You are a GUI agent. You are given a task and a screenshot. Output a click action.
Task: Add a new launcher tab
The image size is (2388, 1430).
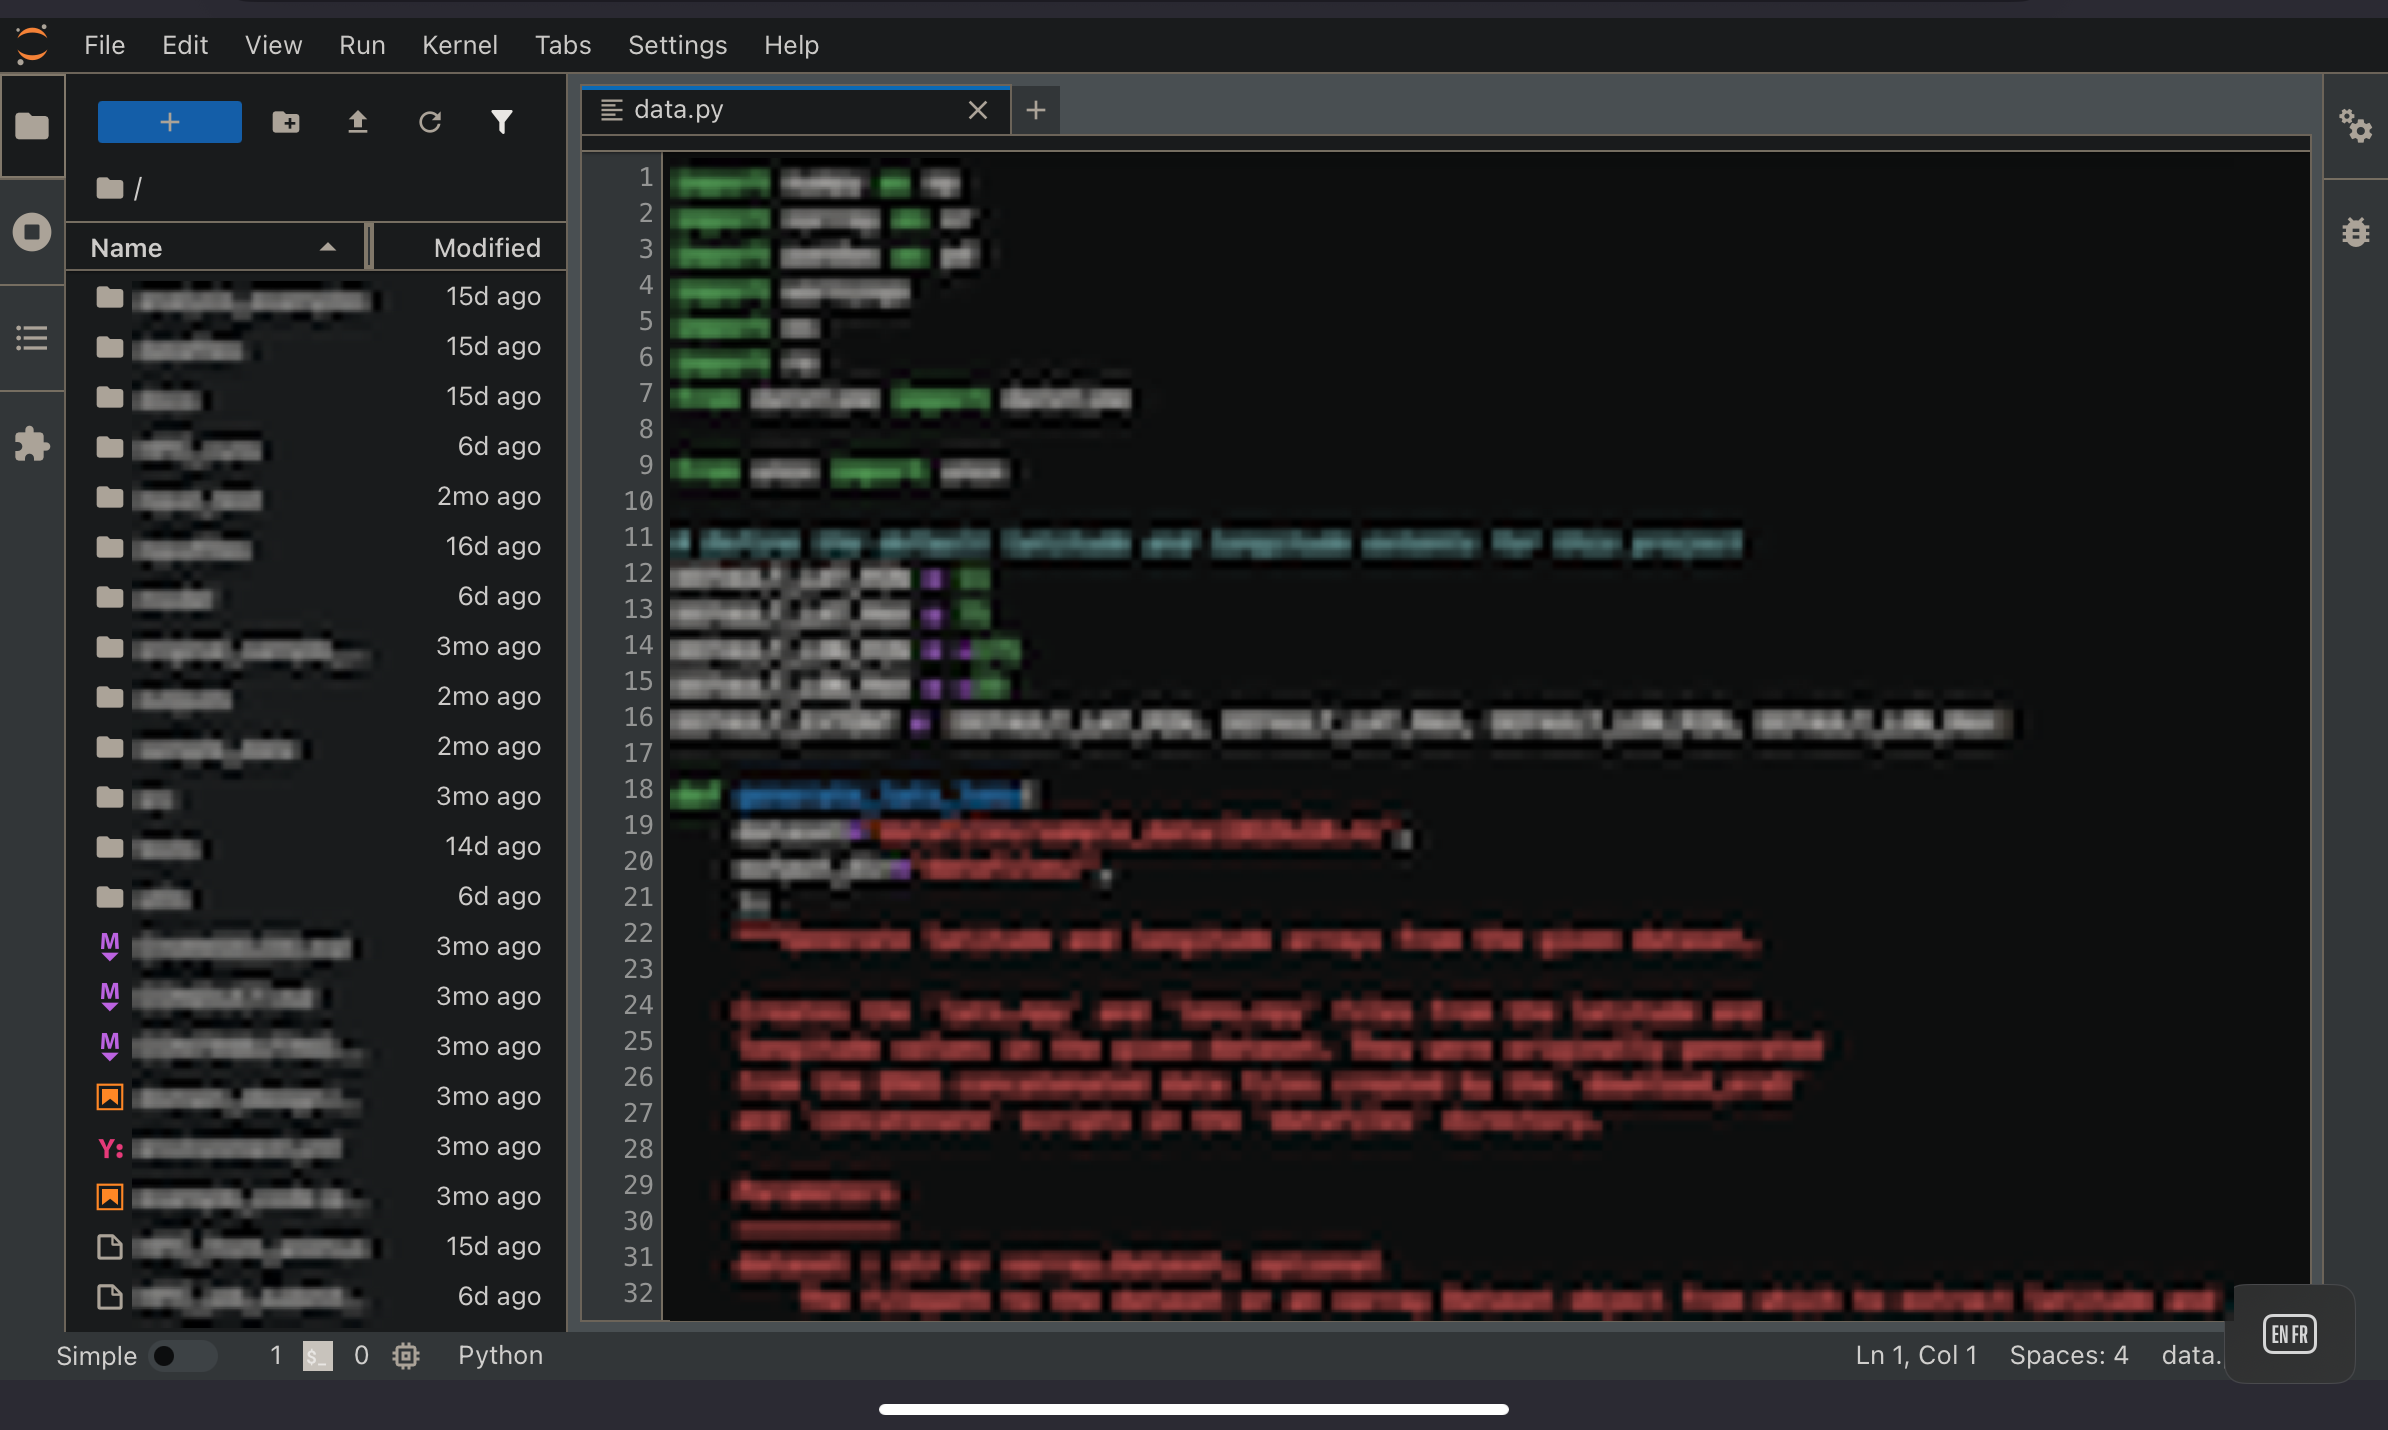(1036, 110)
